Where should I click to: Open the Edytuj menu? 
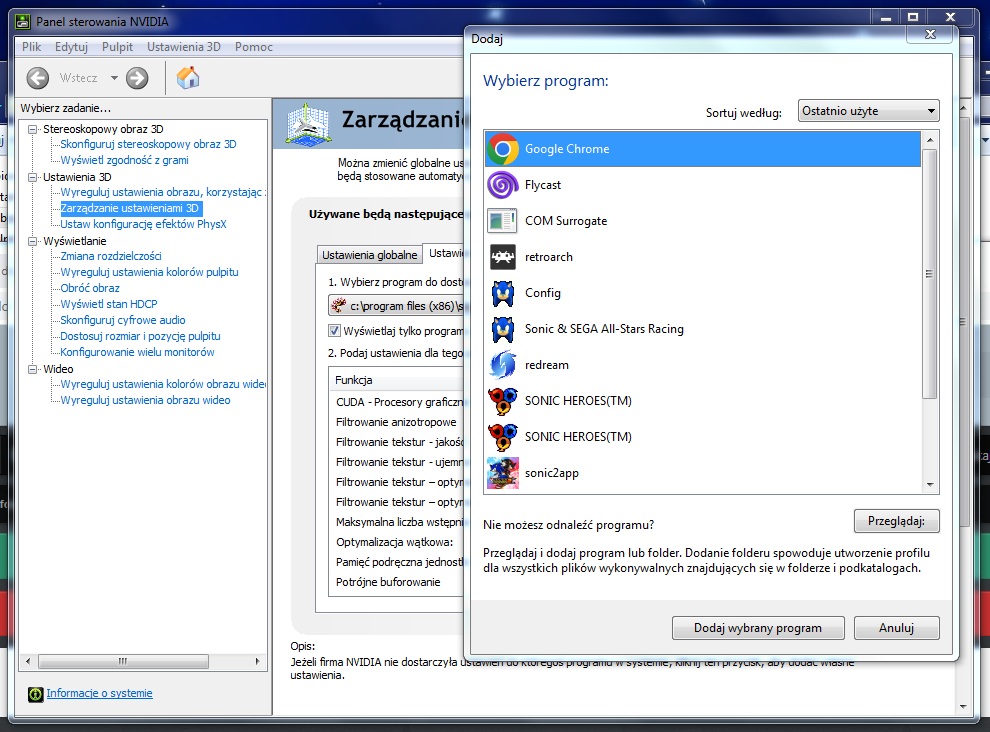71,47
